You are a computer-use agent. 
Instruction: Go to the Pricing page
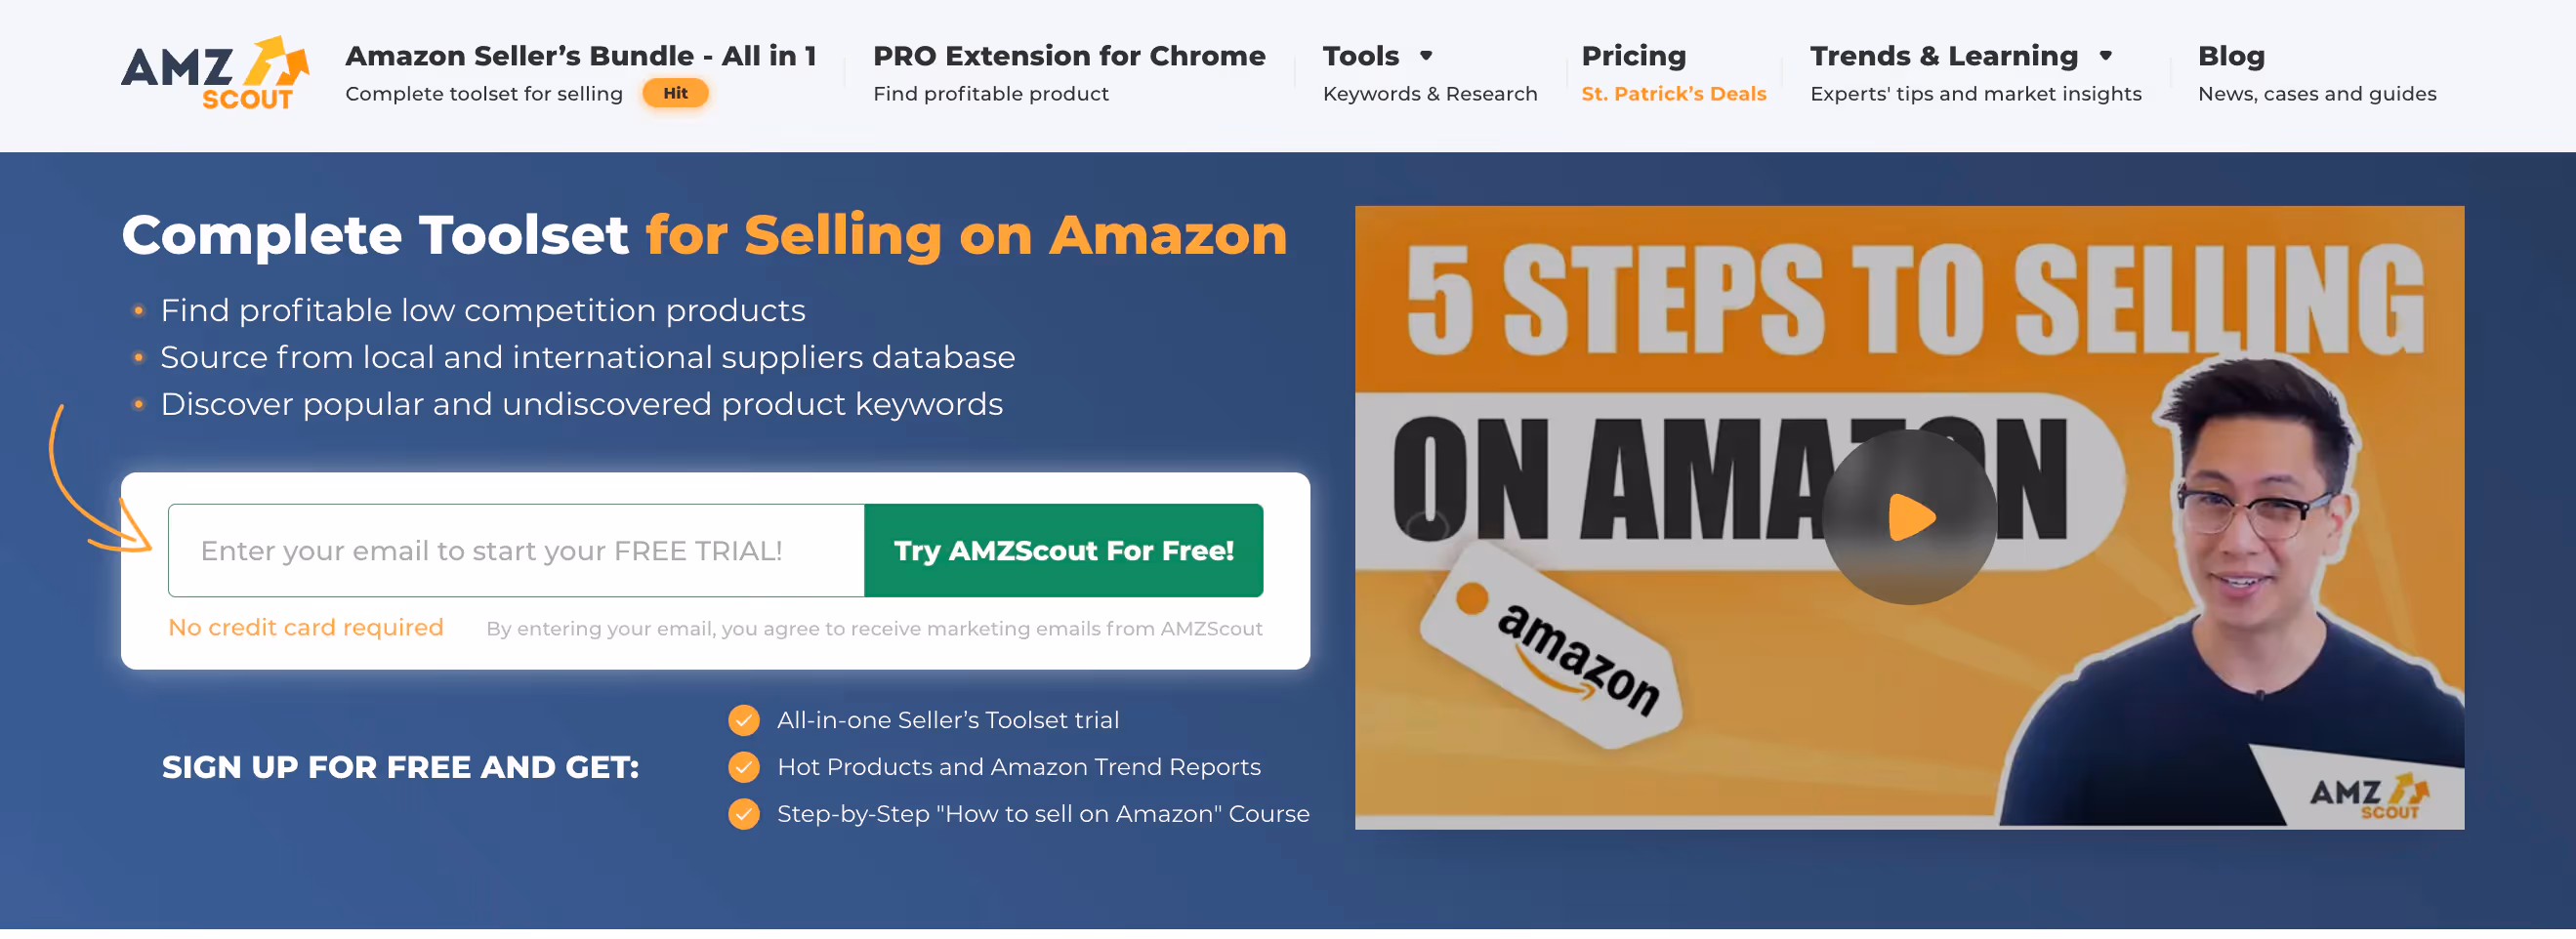pyautogui.click(x=1633, y=56)
